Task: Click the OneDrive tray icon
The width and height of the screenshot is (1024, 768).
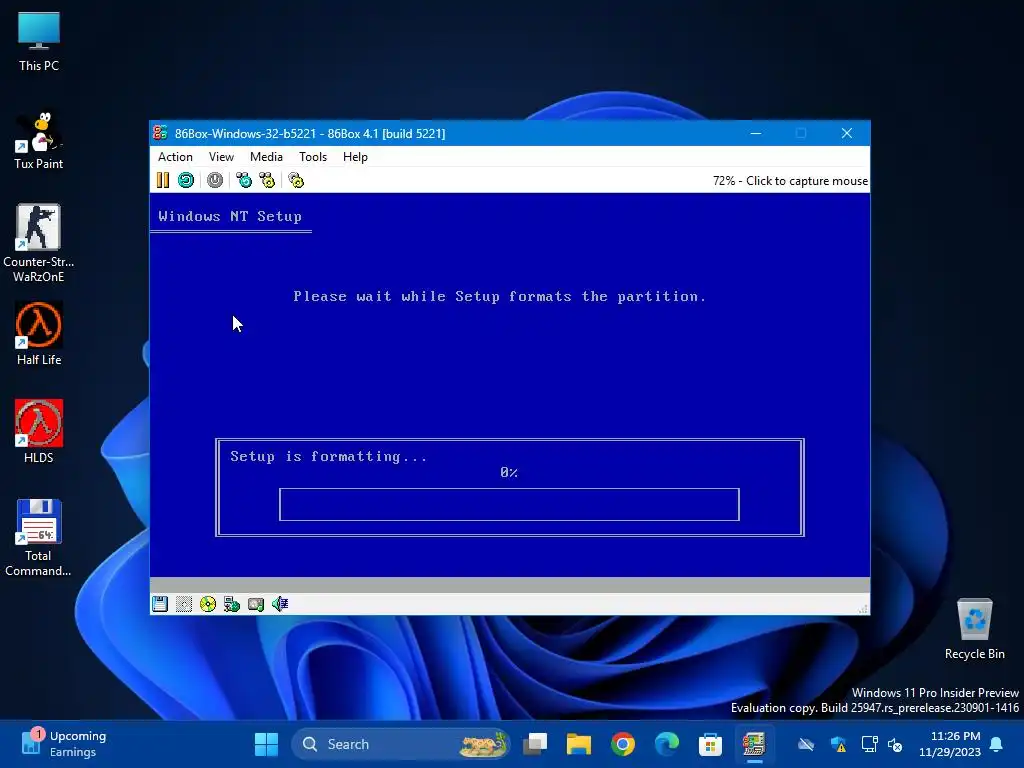Action: (x=807, y=744)
